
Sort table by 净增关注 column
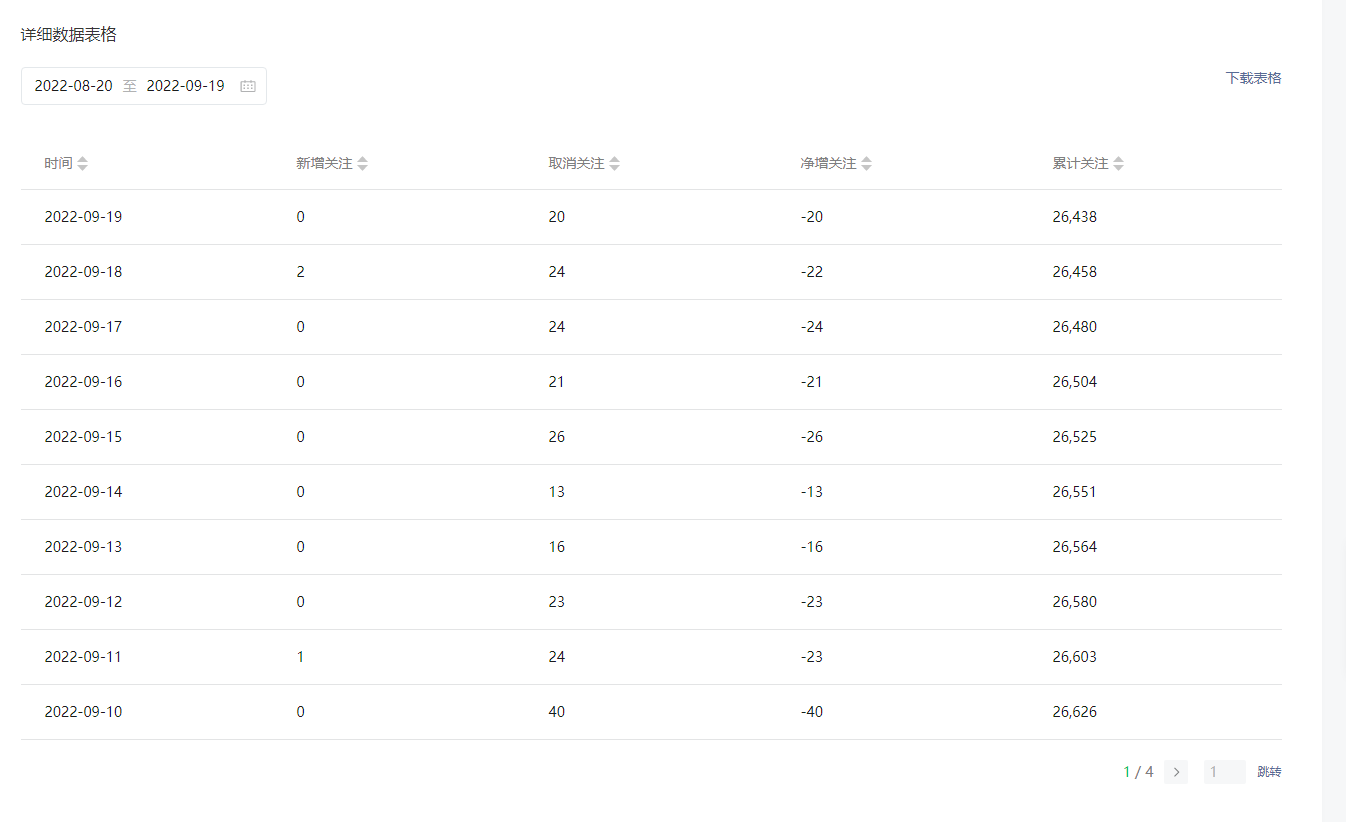coord(867,164)
